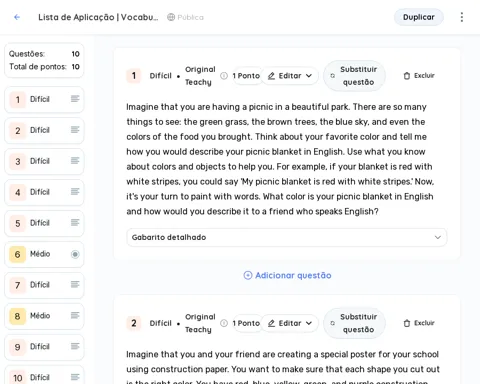Click the number 2 badge of question 2
The image size is (480, 384).
click(x=134, y=323)
